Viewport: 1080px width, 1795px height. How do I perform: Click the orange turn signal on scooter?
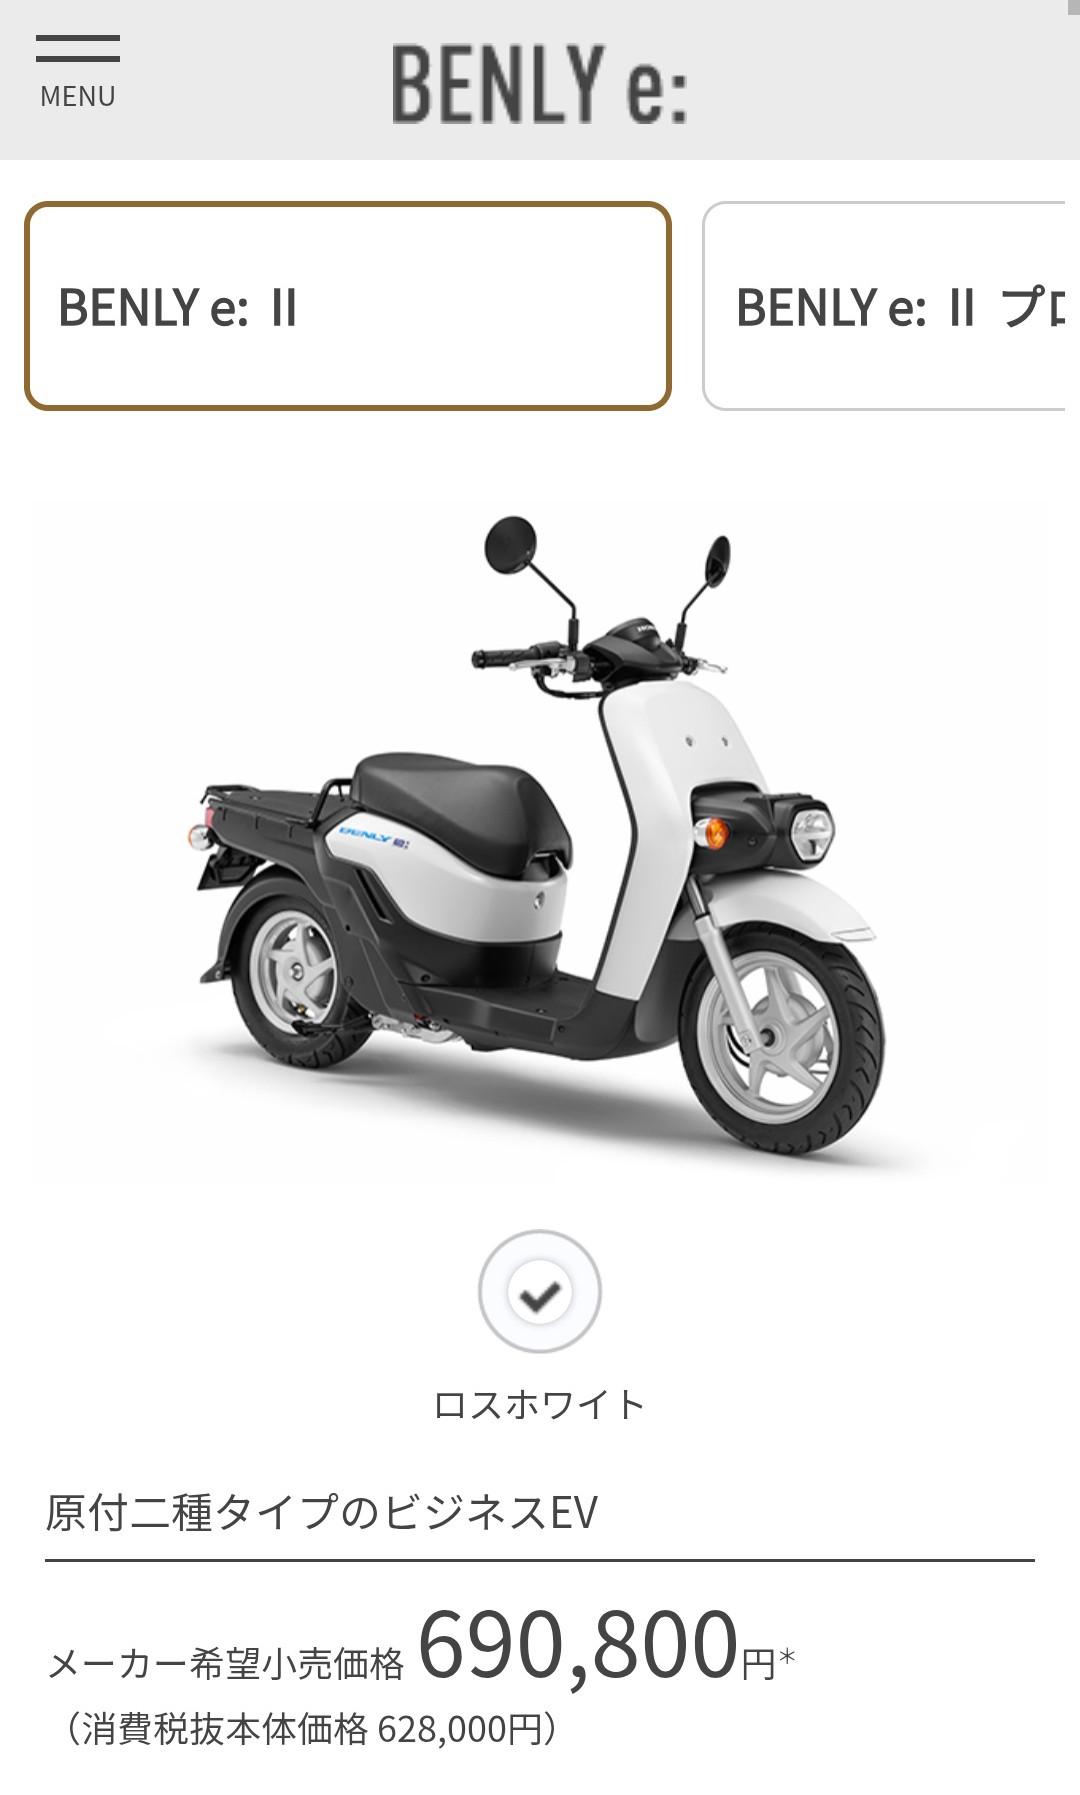(715, 832)
